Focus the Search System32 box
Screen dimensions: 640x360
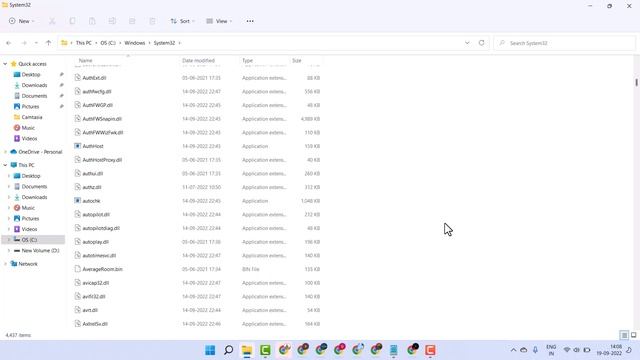pos(565,43)
